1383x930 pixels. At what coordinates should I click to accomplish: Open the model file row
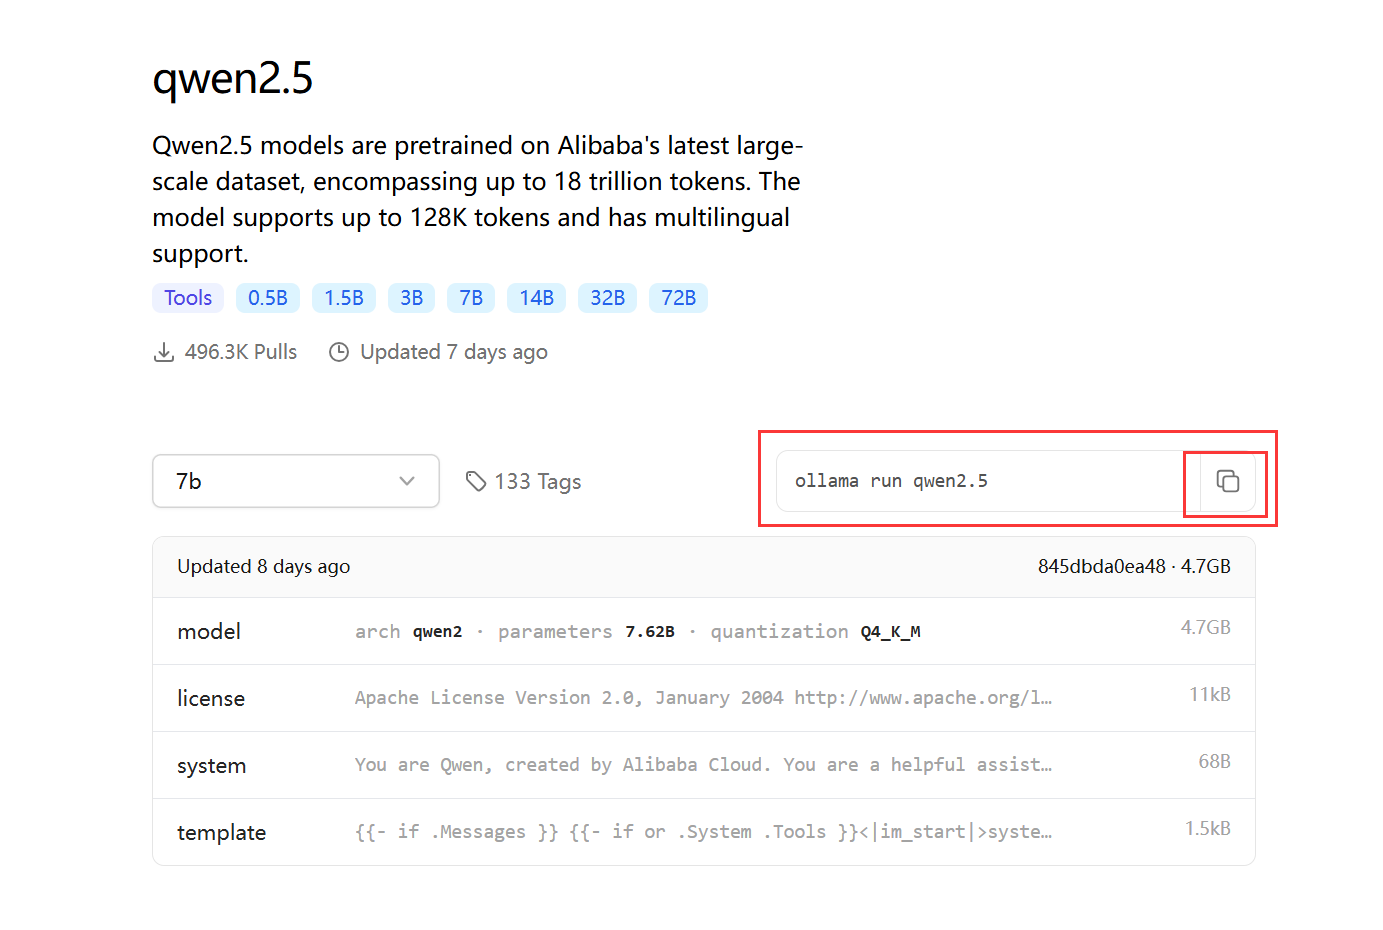coord(703,631)
